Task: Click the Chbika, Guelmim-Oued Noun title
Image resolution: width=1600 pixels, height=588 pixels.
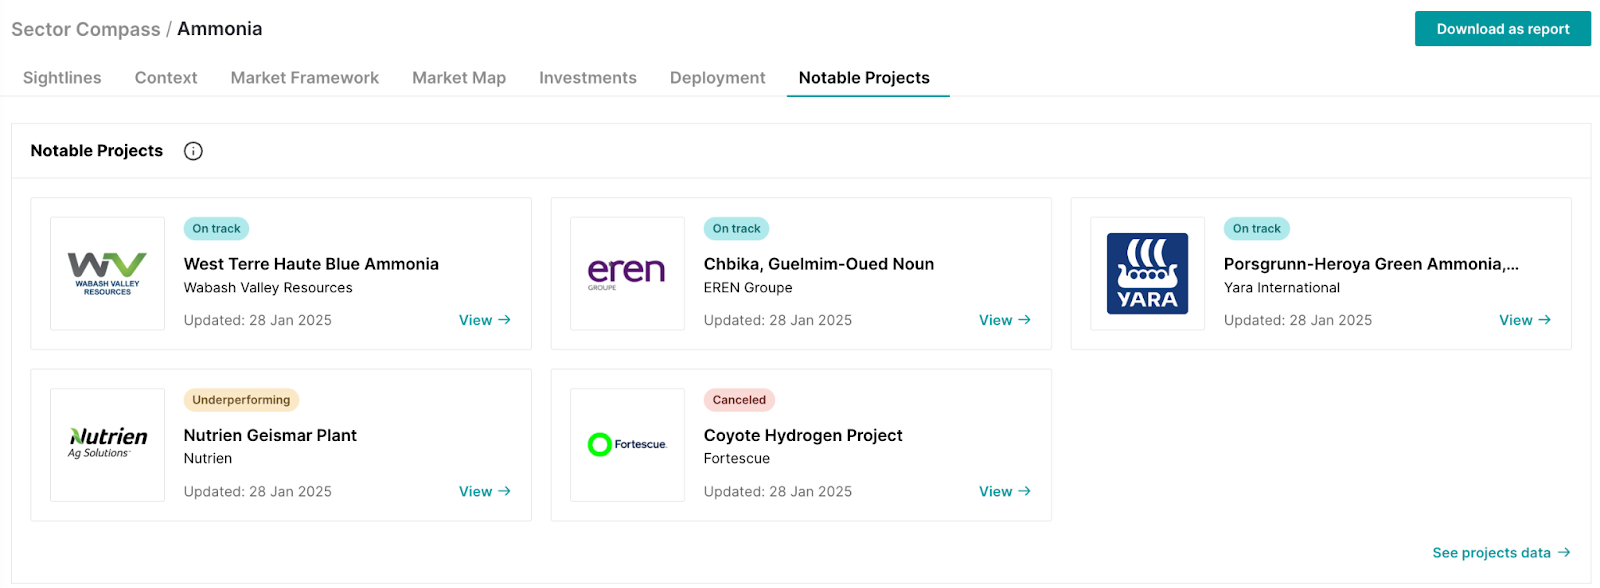Action: [x=819, y=264]
